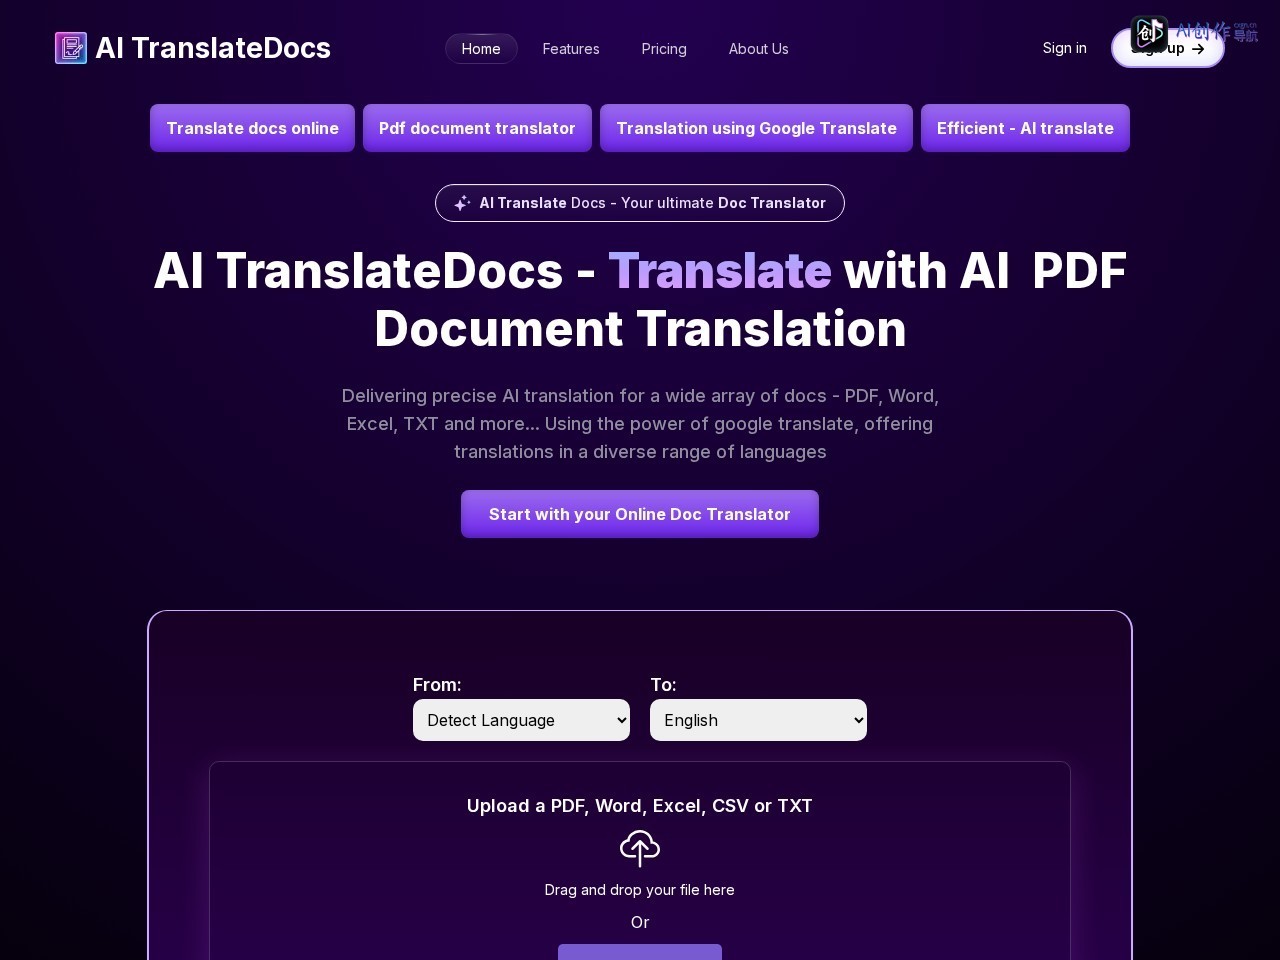
Task: Click the From: label
Action: click(437, 685)
